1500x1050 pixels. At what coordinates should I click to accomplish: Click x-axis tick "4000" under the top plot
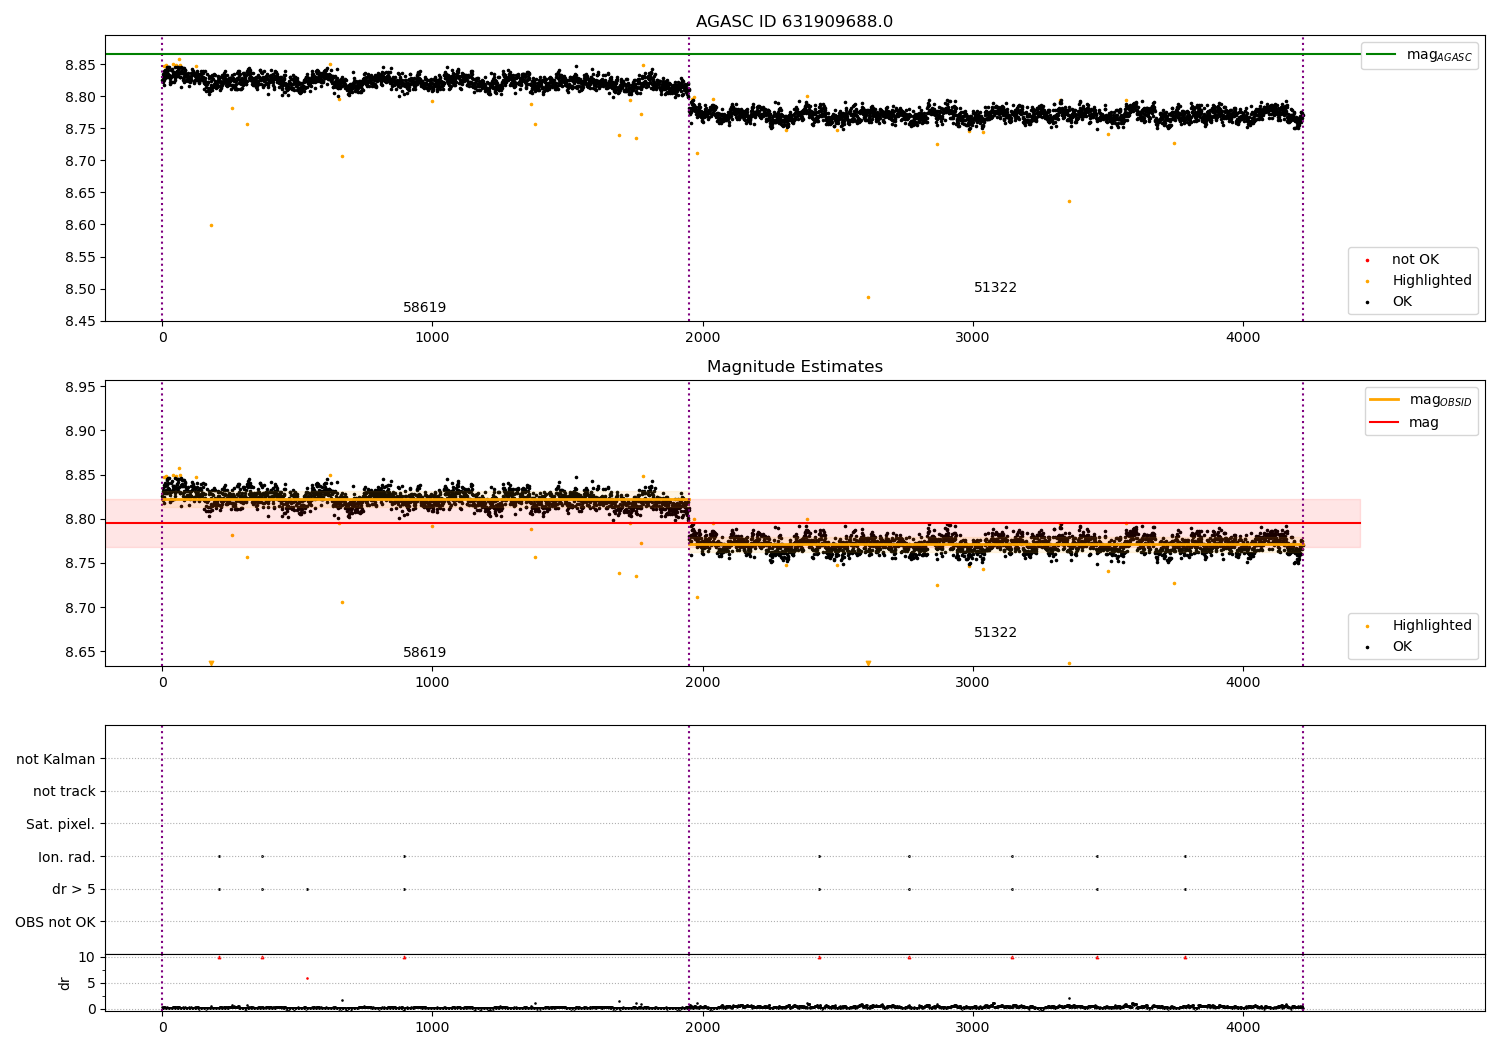[x=1243, y=338]
